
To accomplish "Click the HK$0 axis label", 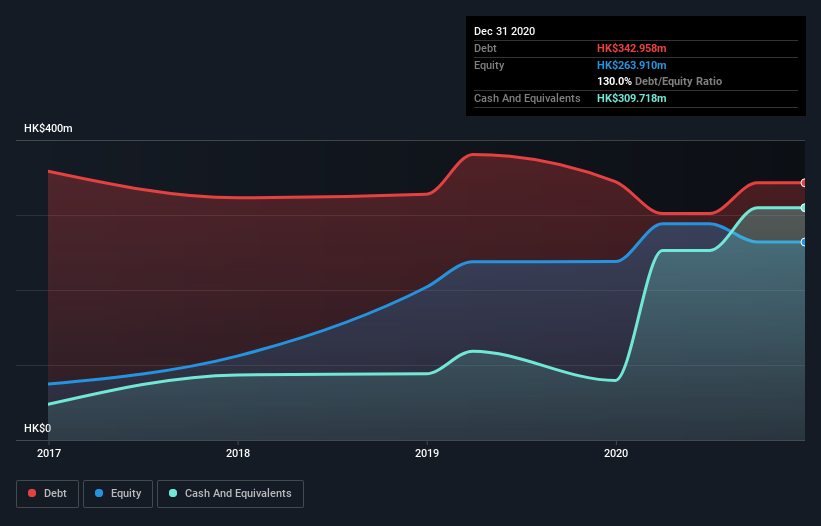I will (37, 428).
